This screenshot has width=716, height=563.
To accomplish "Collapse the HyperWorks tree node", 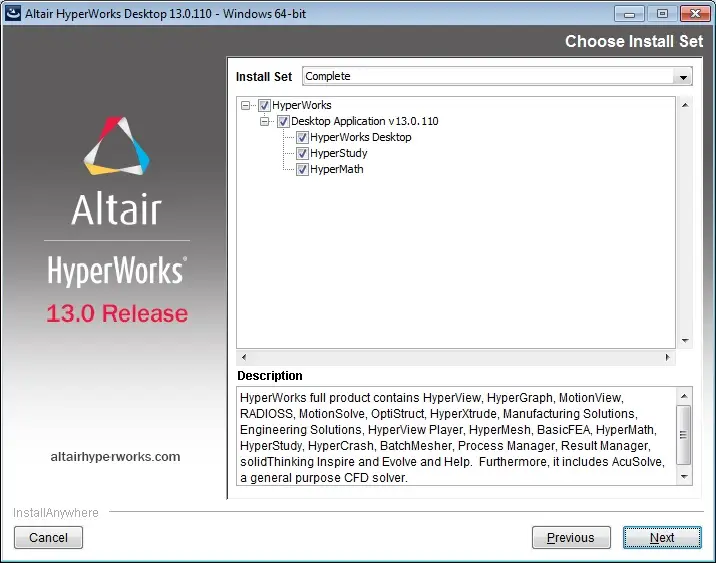I will click(x=246, y=105).
